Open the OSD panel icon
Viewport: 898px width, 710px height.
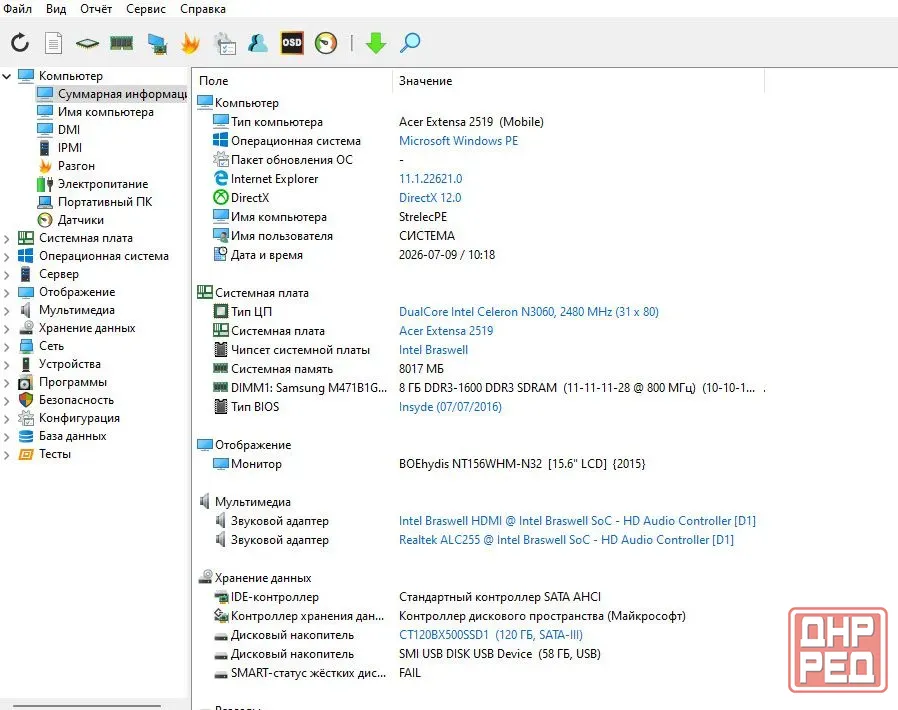pyautogui.click(x=292, y=43)
